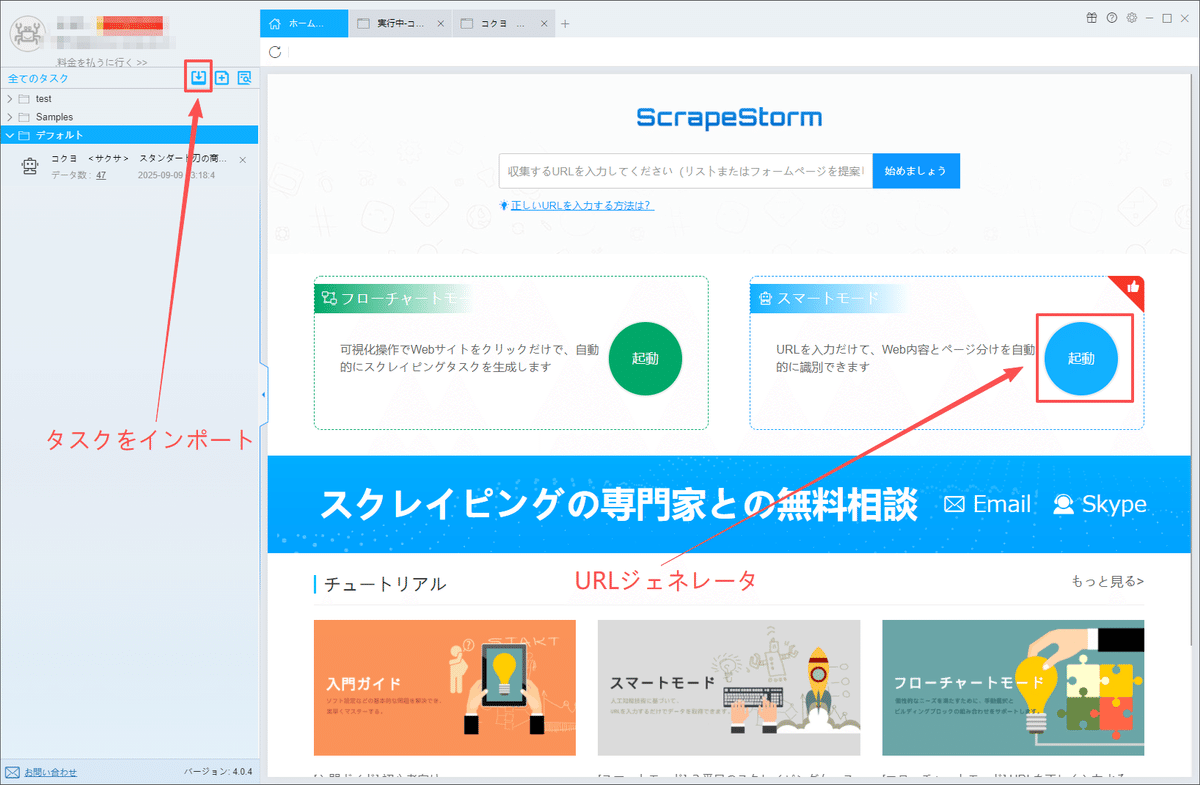Click the data count 47 link
The image size is (1200, 785).
coord(101,175)
